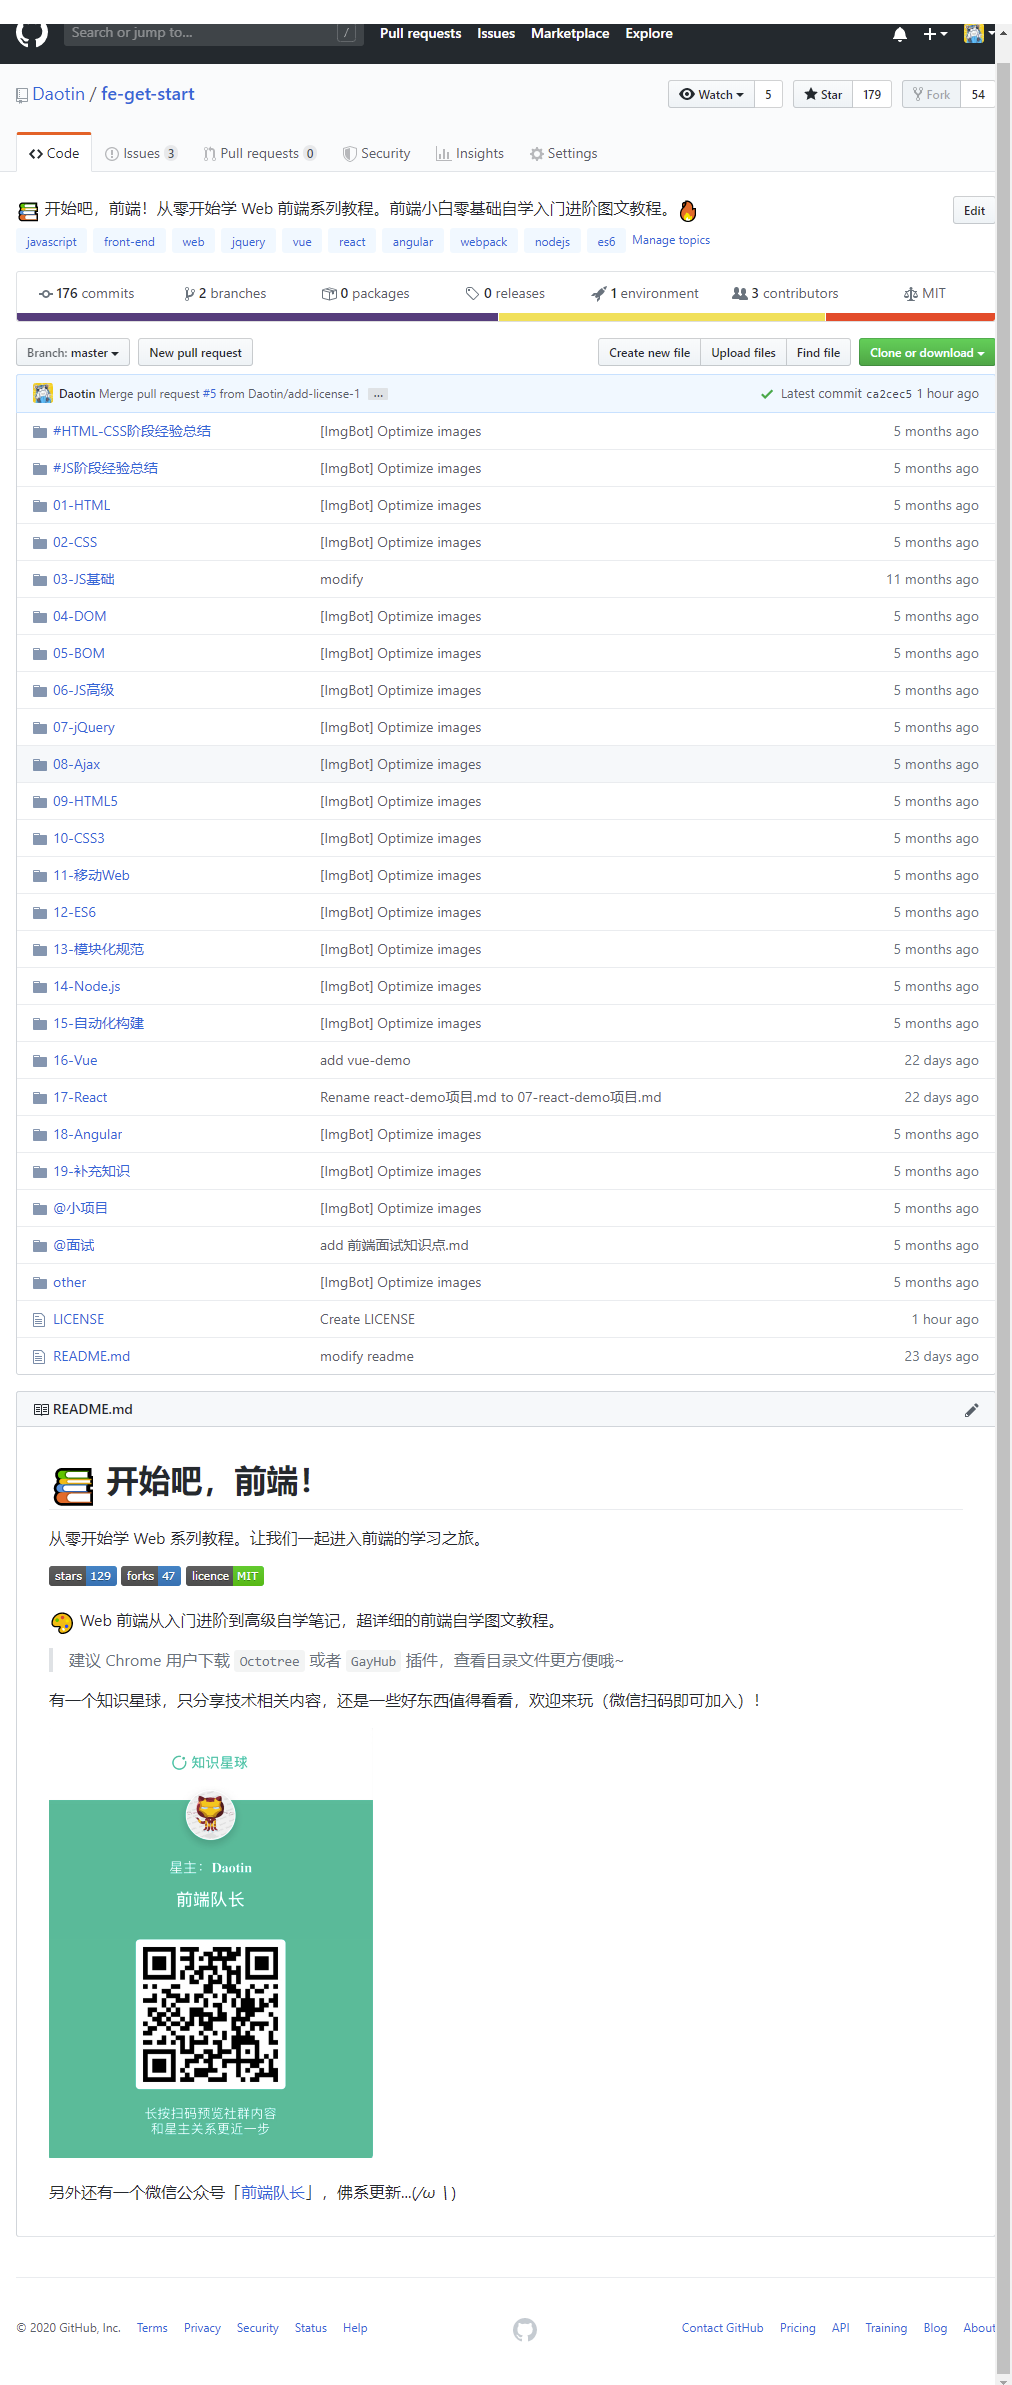Click the footer GitHub logo
This screenshot has width=1012, height=2385.
click(525, 2330)
